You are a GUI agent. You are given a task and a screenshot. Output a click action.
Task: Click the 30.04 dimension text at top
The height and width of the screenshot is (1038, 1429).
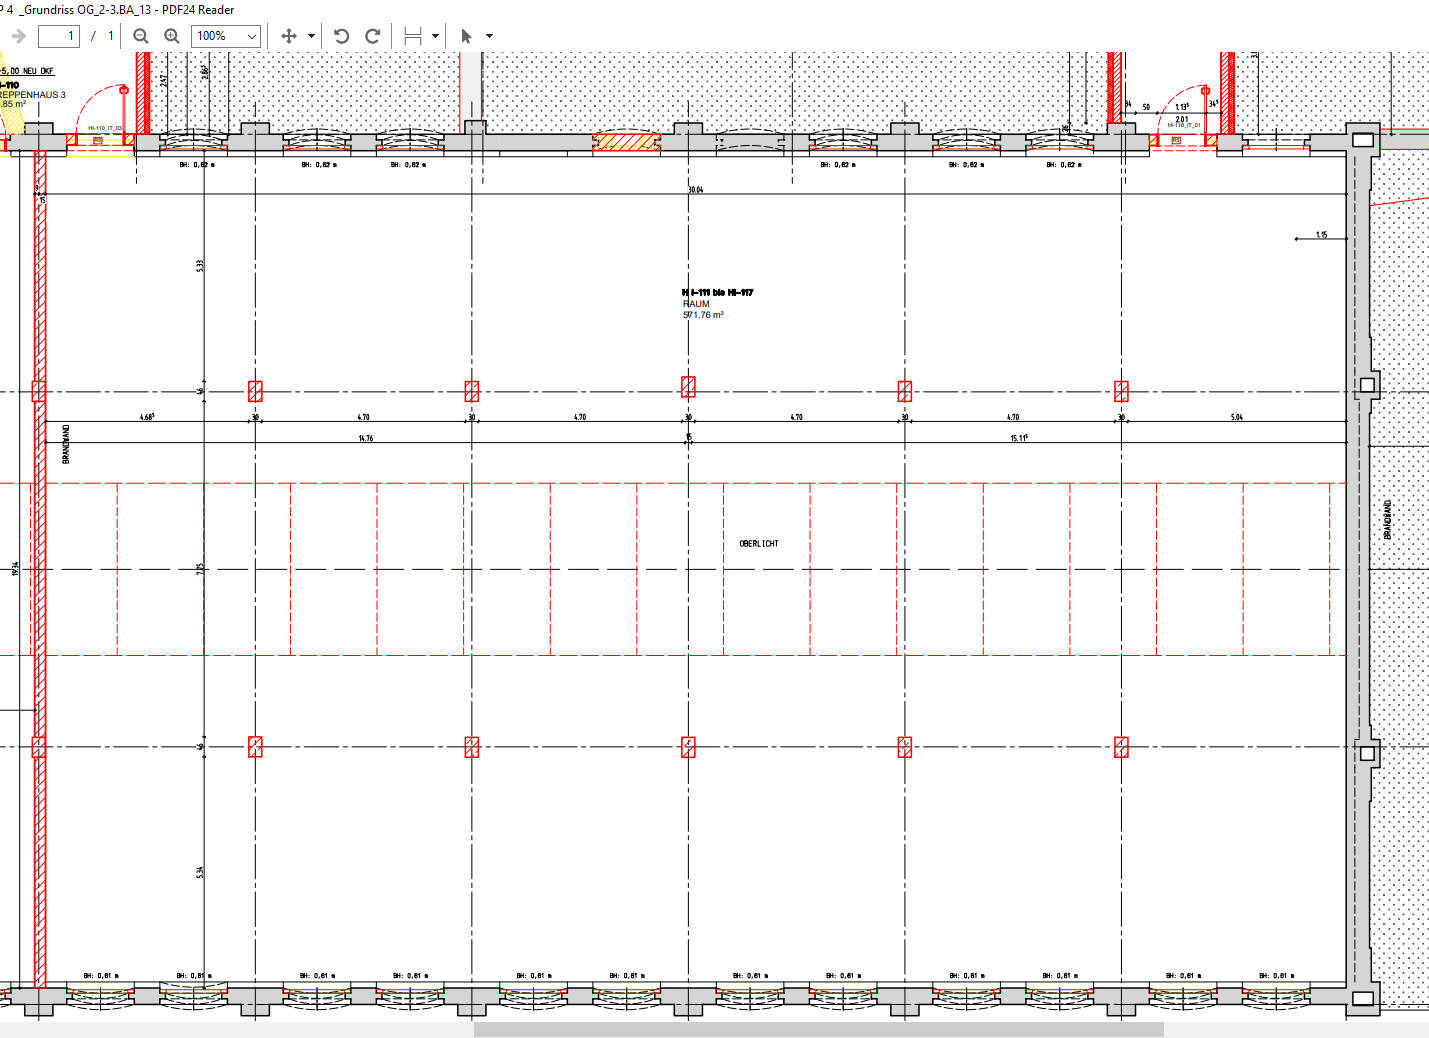695,189
